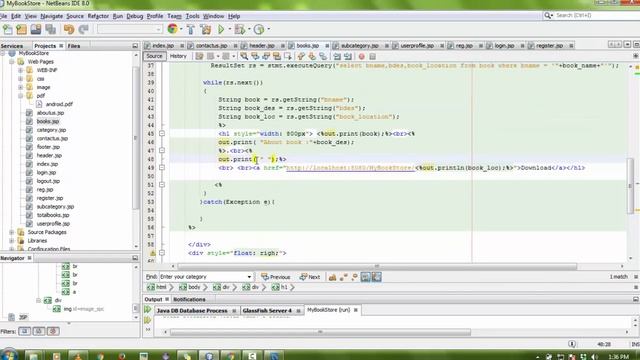Click the Previous Bookmark editor icon
Viewport: 640px width, 360px height.
click(301, 56)
